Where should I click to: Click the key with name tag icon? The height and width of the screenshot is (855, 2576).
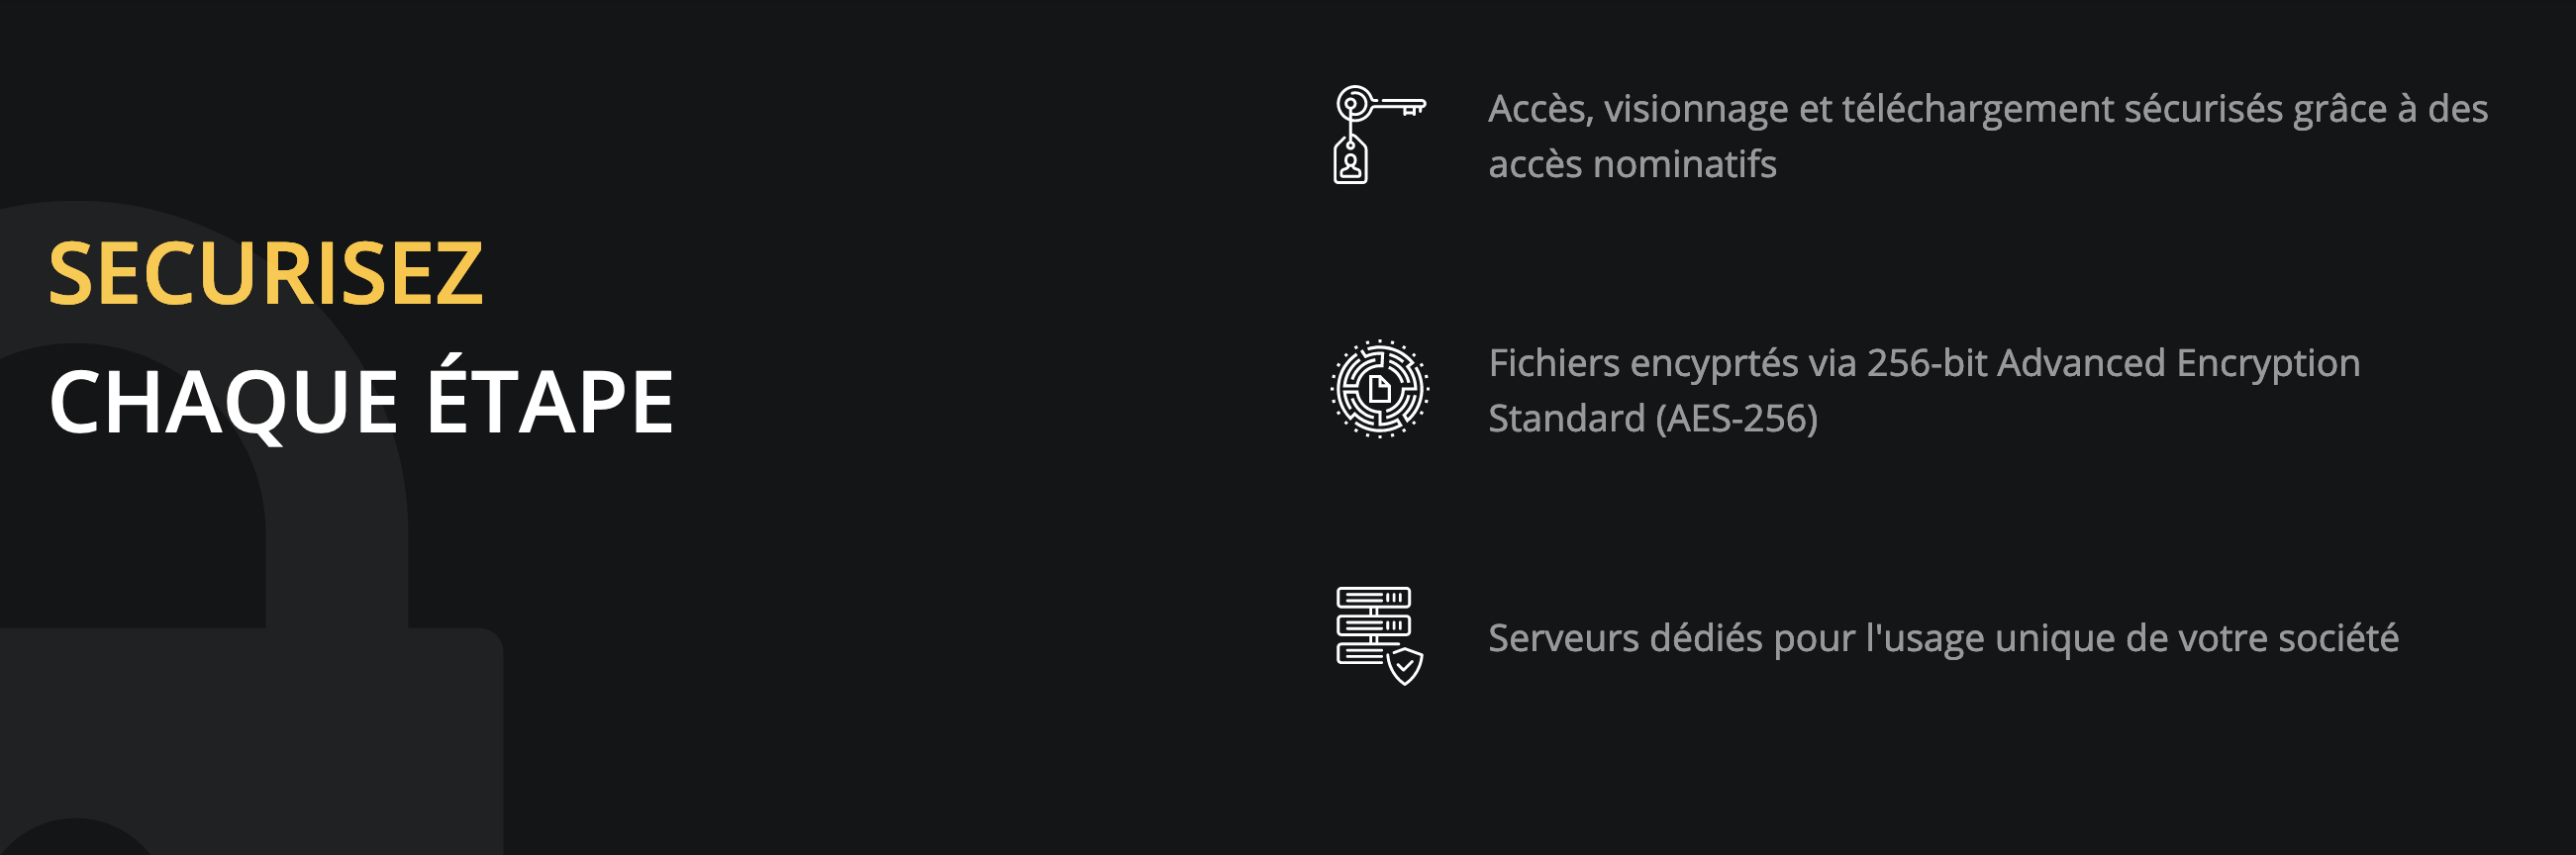(x=1378, y=134)
